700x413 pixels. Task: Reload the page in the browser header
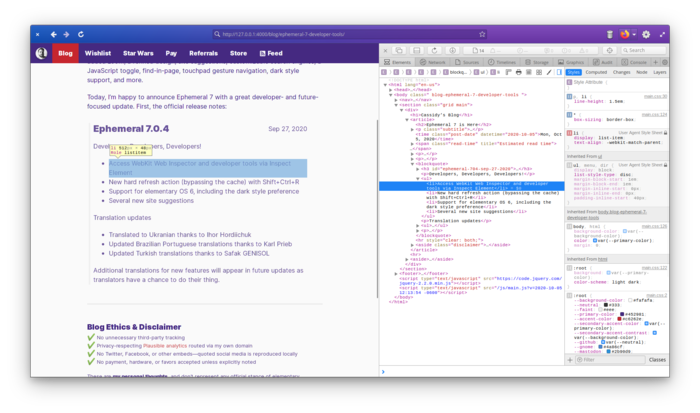[x=81, y=34]
